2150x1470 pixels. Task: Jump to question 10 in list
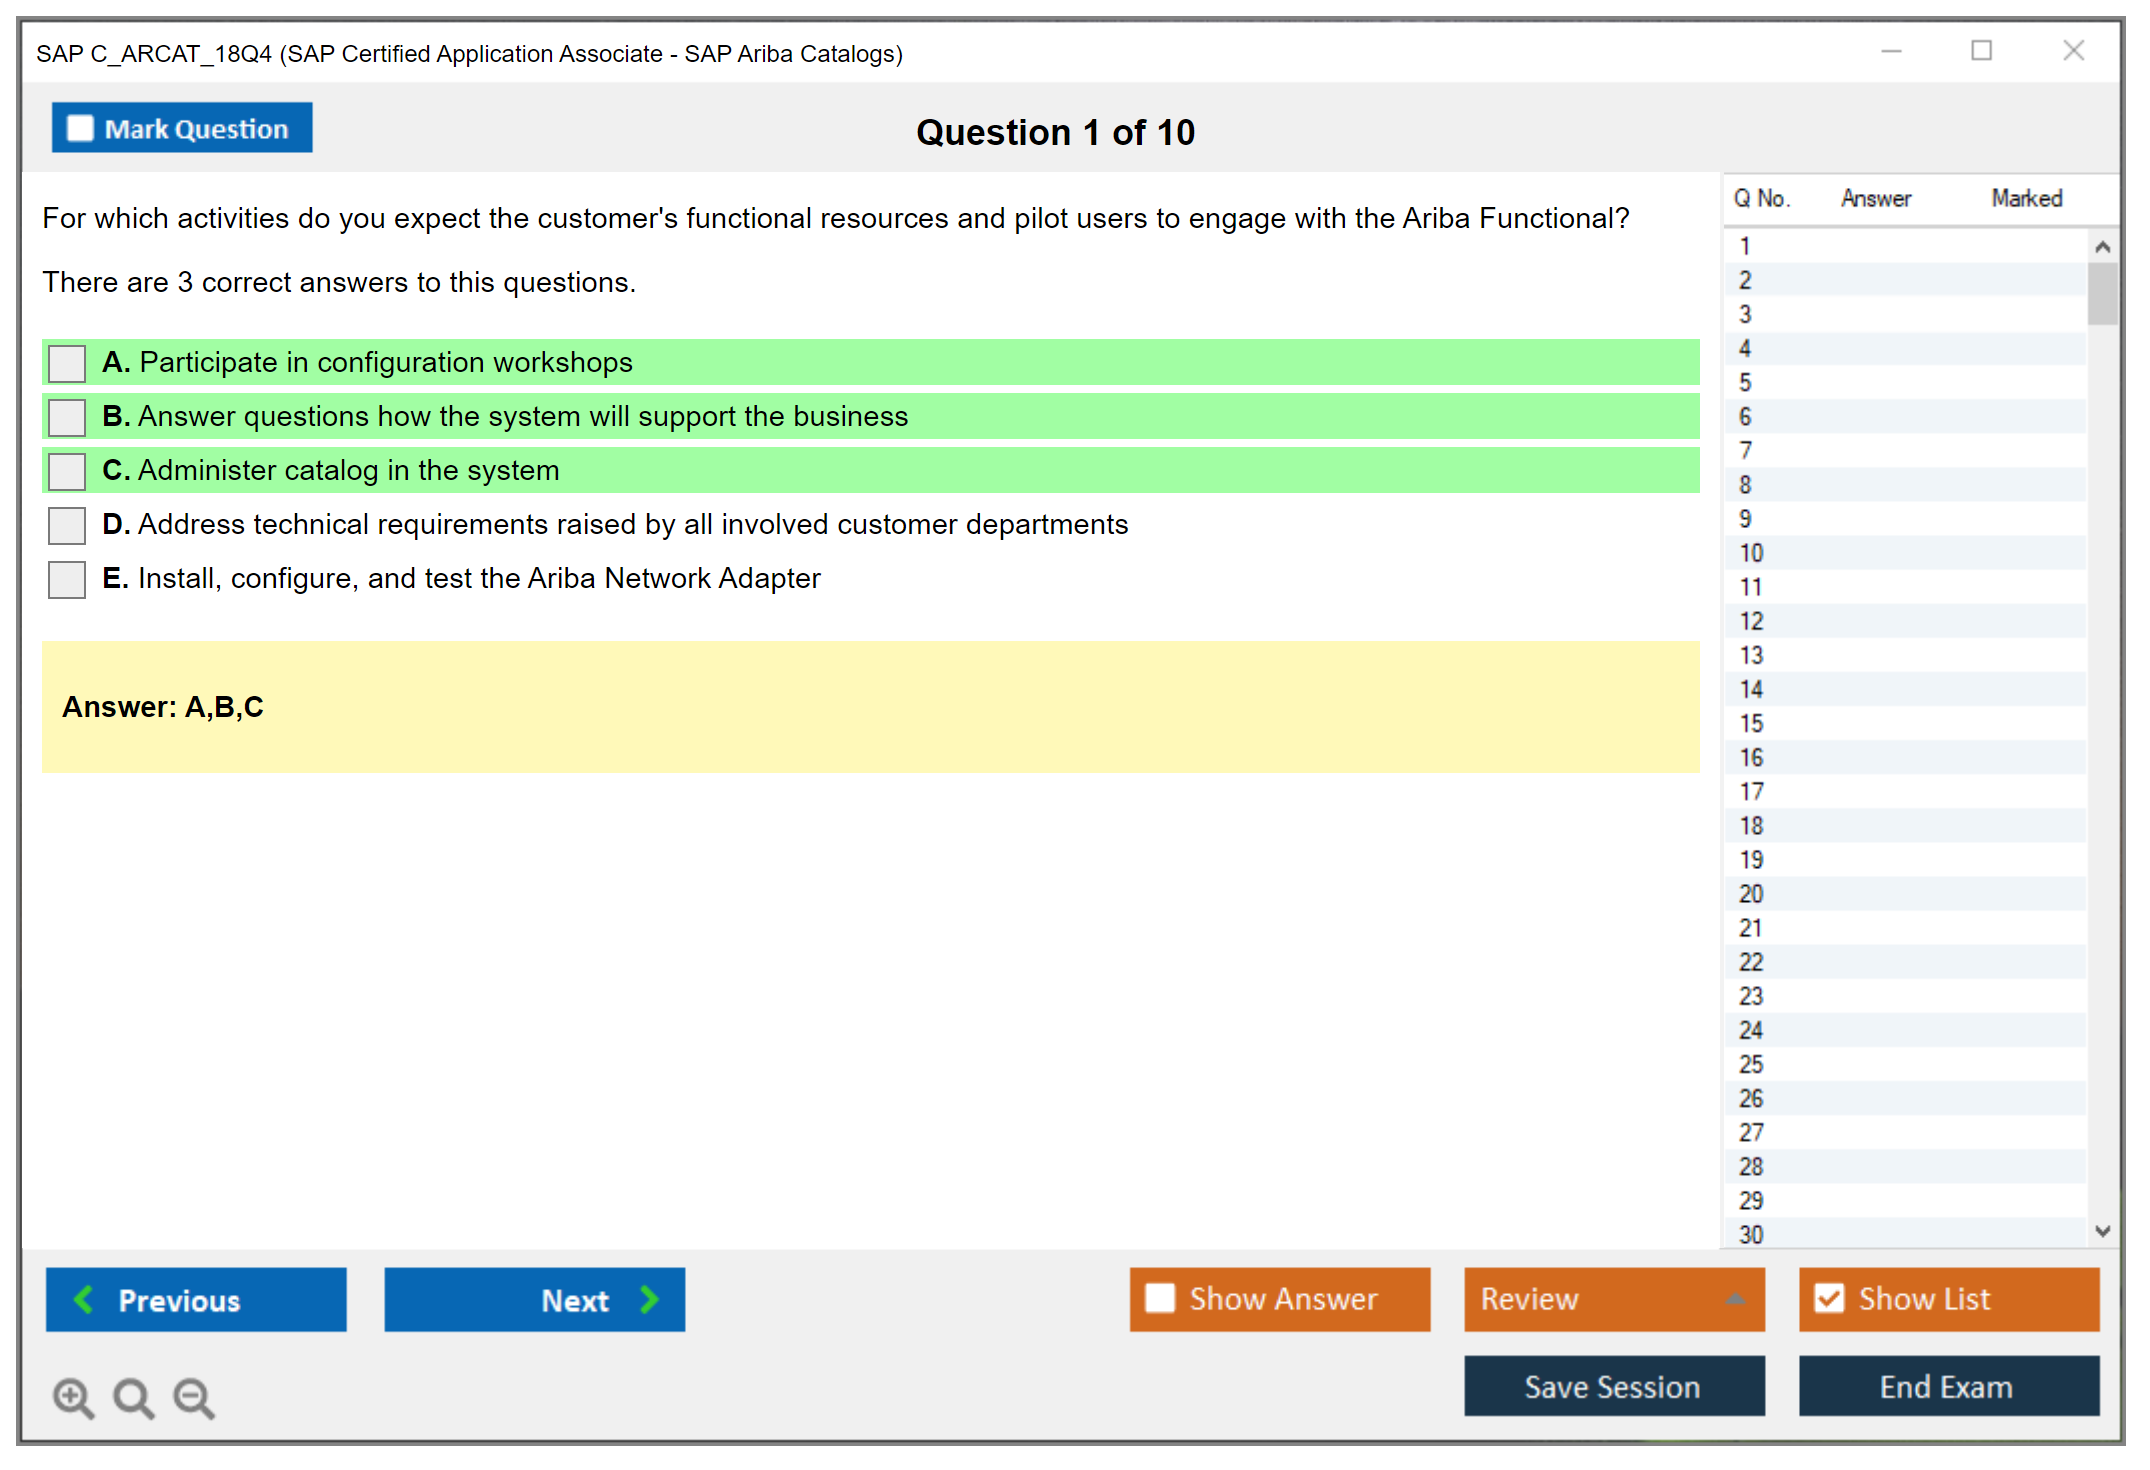pyautogui.click(x=1751, y=553)
